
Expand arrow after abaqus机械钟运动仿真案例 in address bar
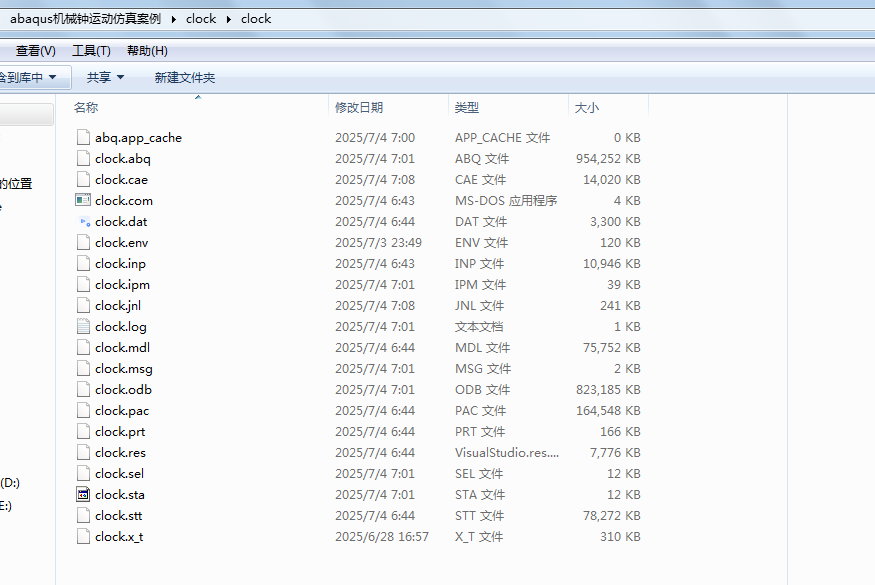pyautogui.click(x=174, y=20)
